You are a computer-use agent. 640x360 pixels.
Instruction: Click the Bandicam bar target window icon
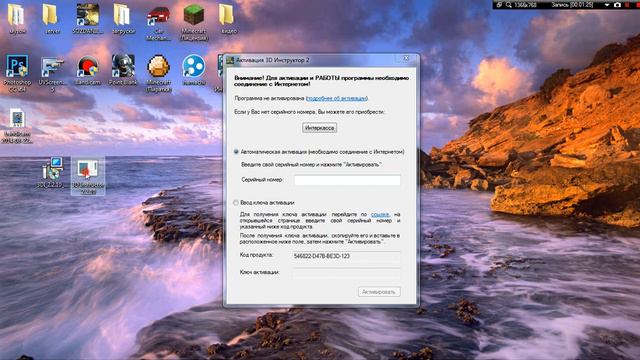pyautogui.click(x=499, y=5)
